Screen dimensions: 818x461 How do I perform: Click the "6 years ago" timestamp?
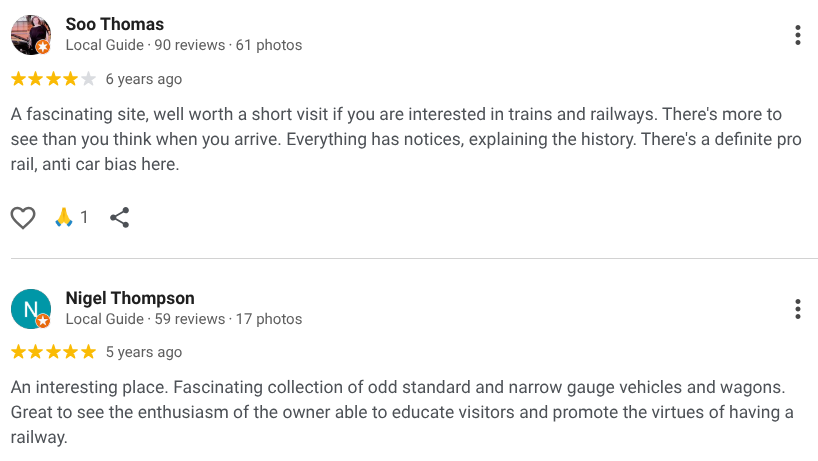tap(144, 79)
